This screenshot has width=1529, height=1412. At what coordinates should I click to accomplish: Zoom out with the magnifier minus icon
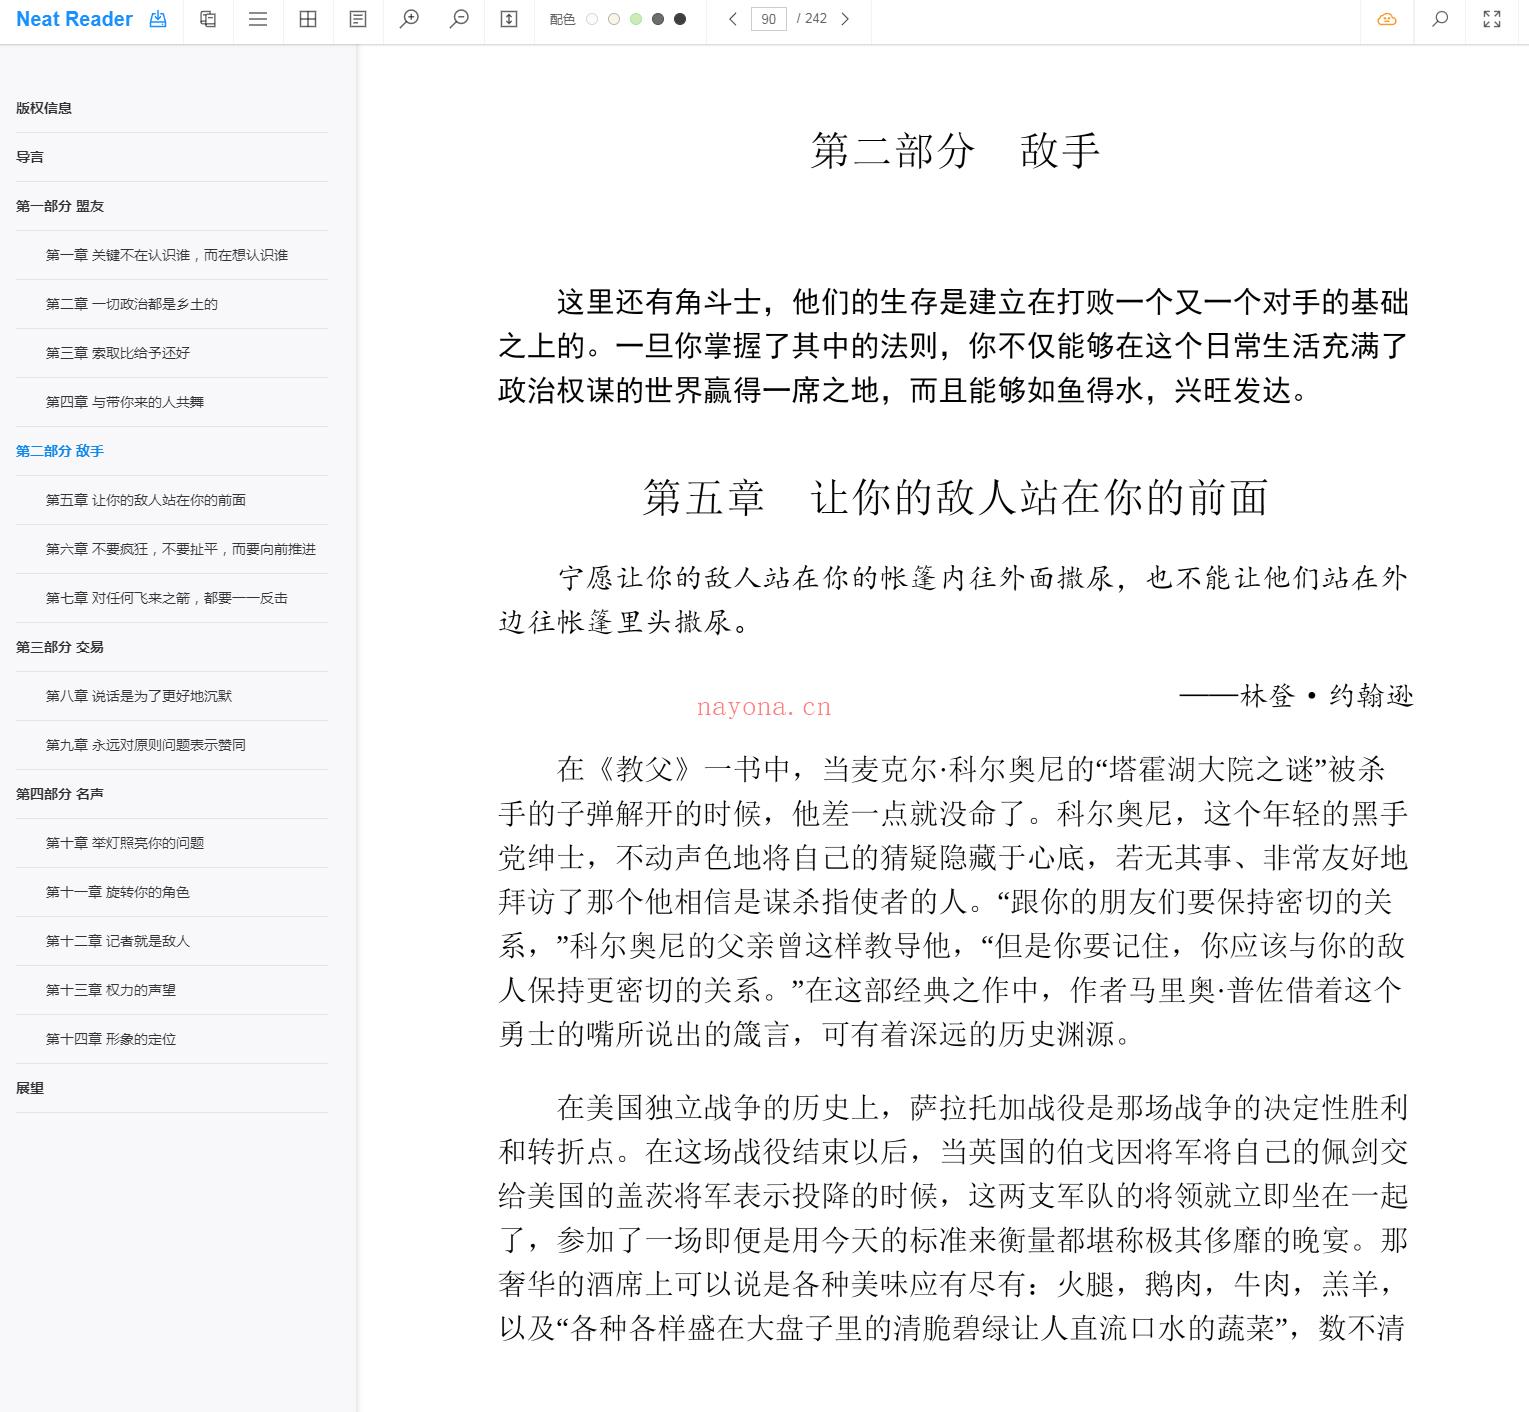pos(459,19)
